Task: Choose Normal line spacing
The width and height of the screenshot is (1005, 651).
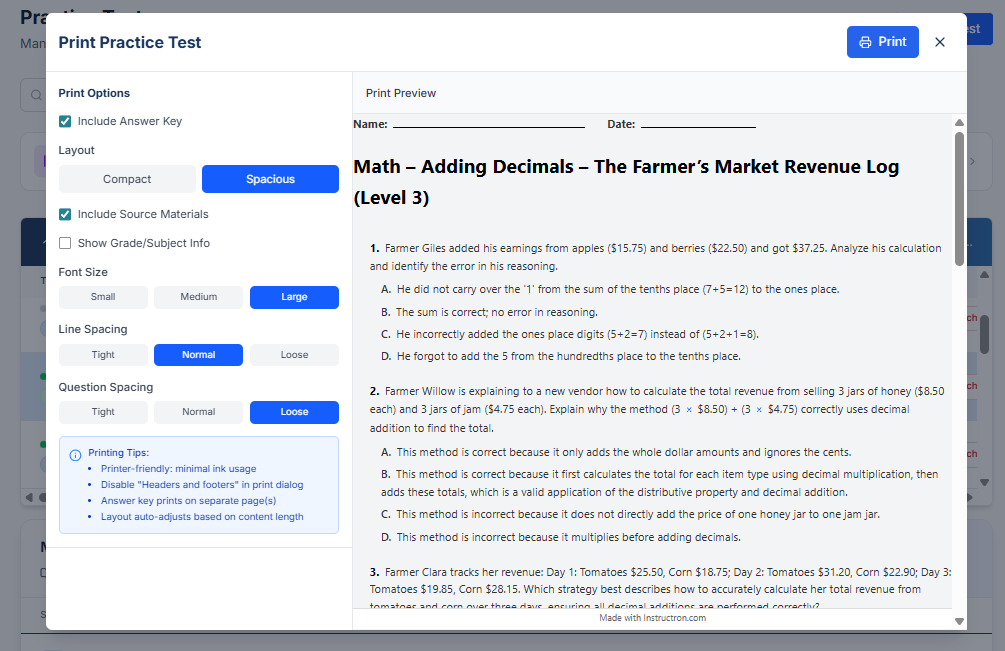Action: pos(198,355)
